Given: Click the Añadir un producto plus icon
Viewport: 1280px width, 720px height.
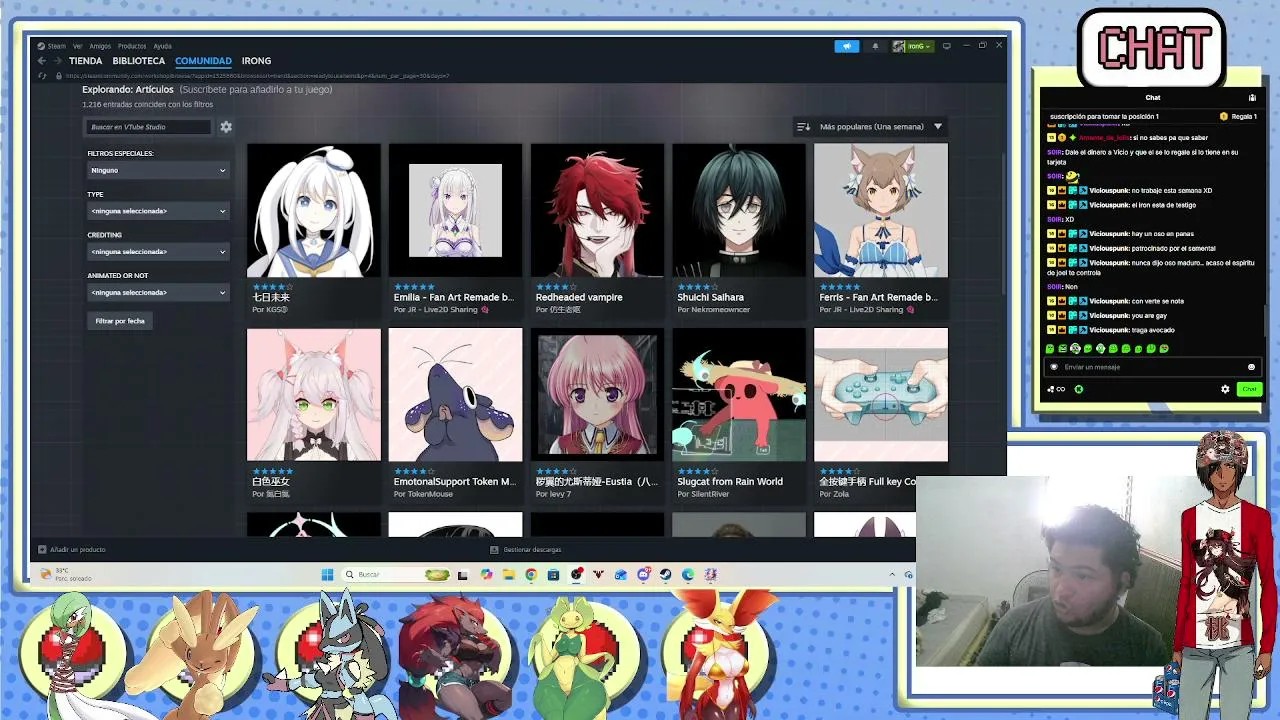Looking at the screenshot, I should 42,549.
